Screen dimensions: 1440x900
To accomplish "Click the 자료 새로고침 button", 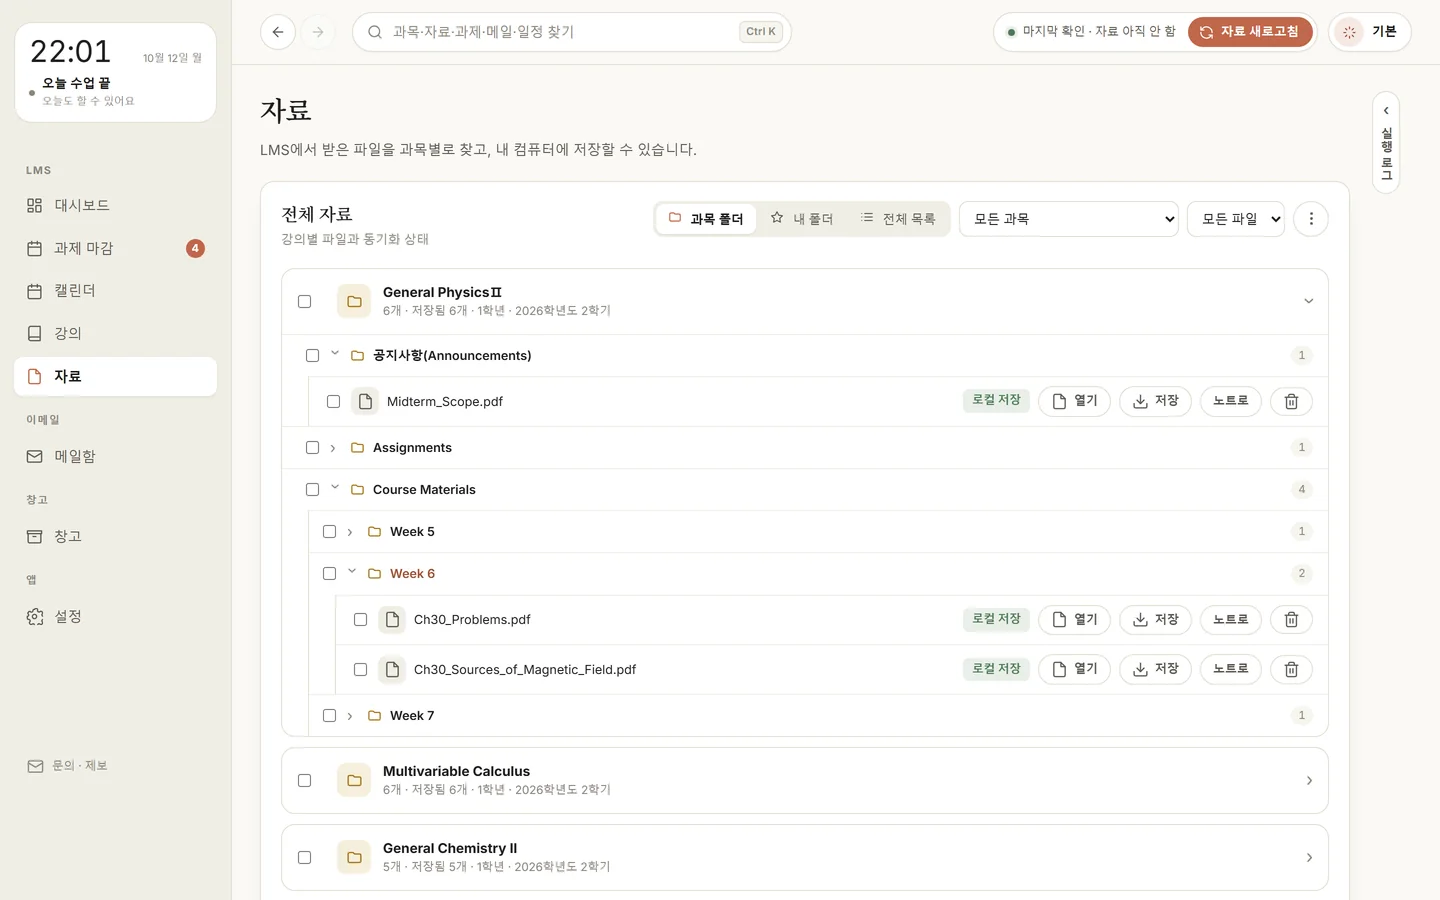I will (x=1250, y=32).
